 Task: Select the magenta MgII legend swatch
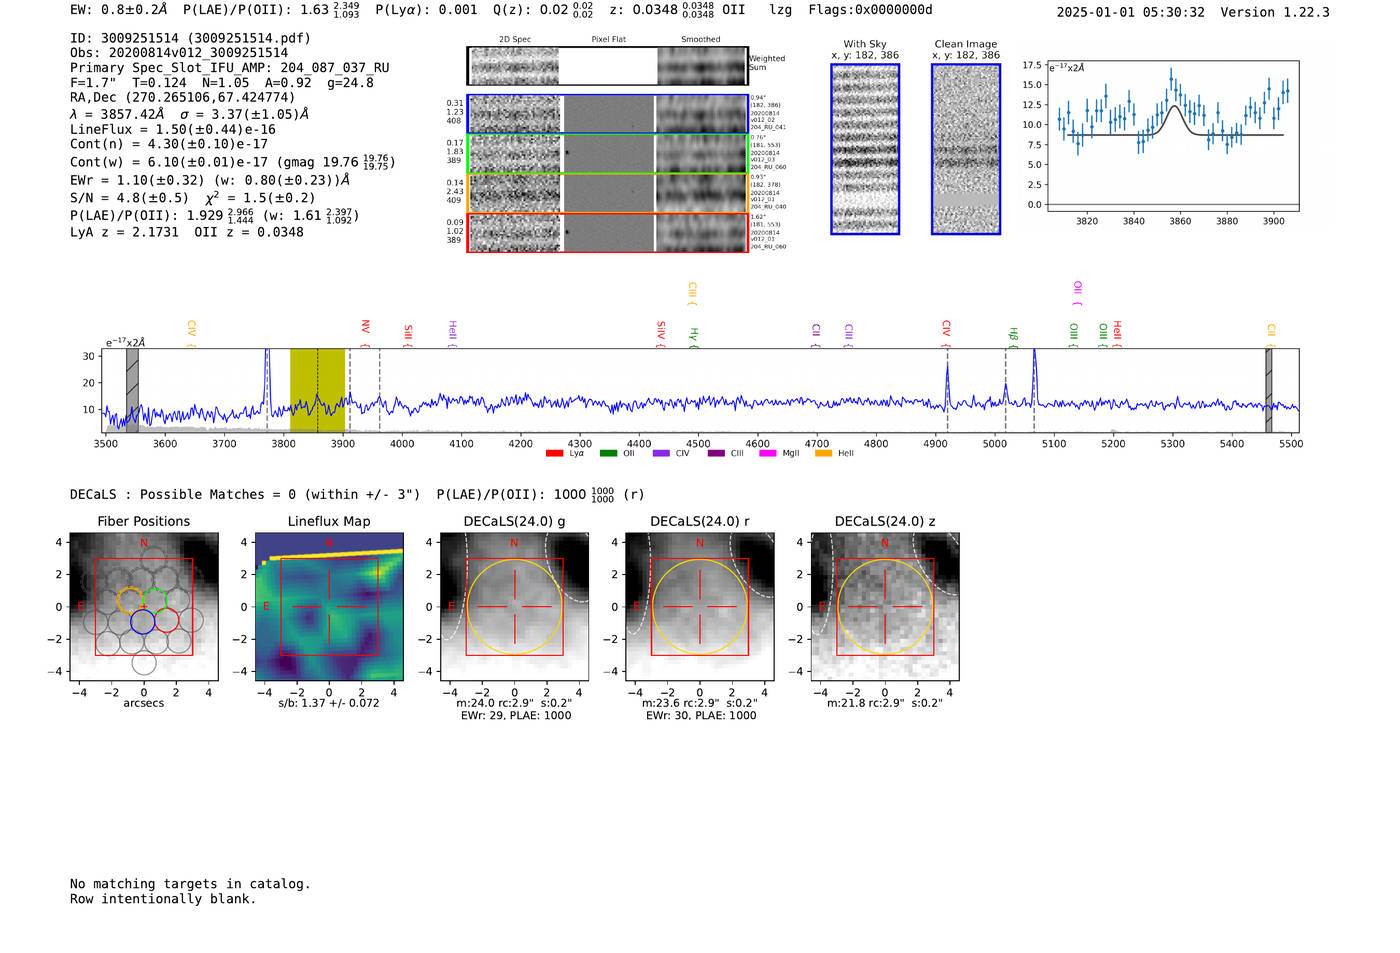tap(768, 453)
